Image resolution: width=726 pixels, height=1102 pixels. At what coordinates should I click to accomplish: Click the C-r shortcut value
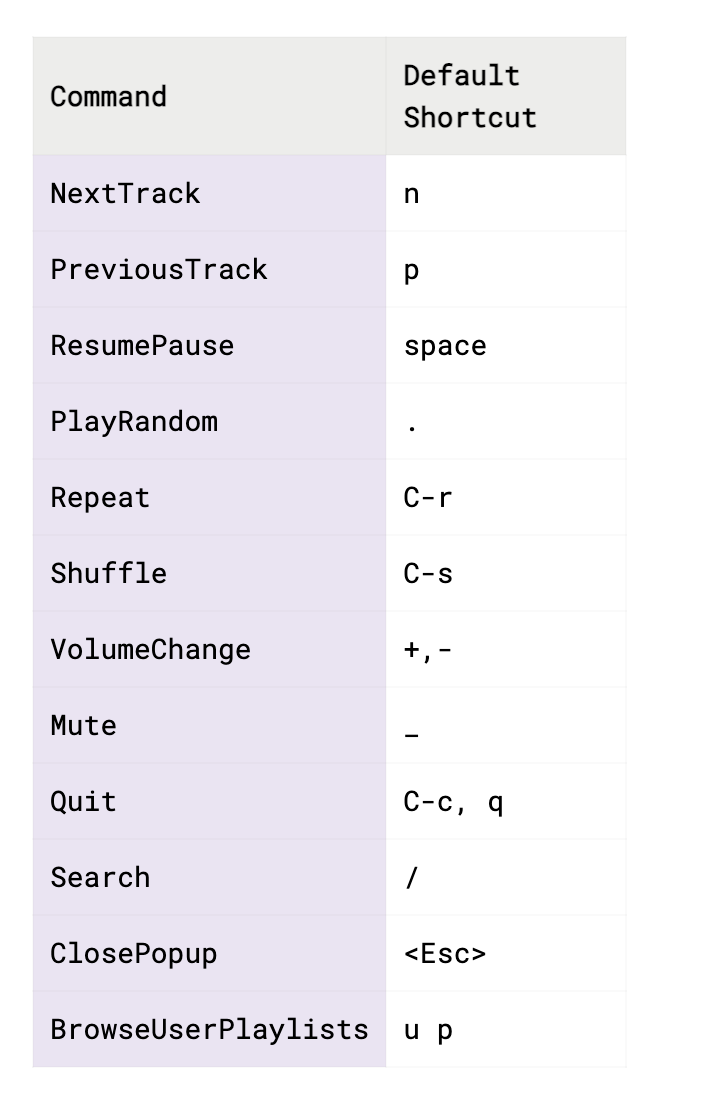pos(428,498)
